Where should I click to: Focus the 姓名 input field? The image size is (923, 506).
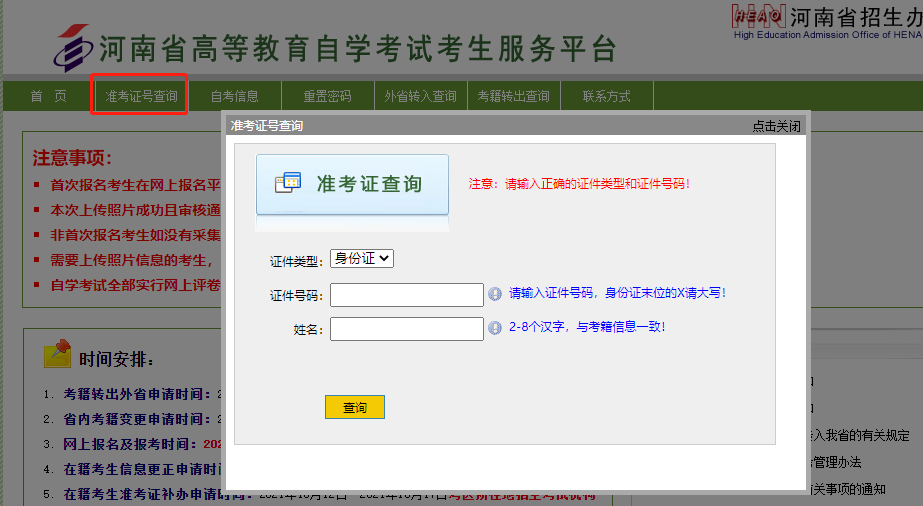pos(406,329)
